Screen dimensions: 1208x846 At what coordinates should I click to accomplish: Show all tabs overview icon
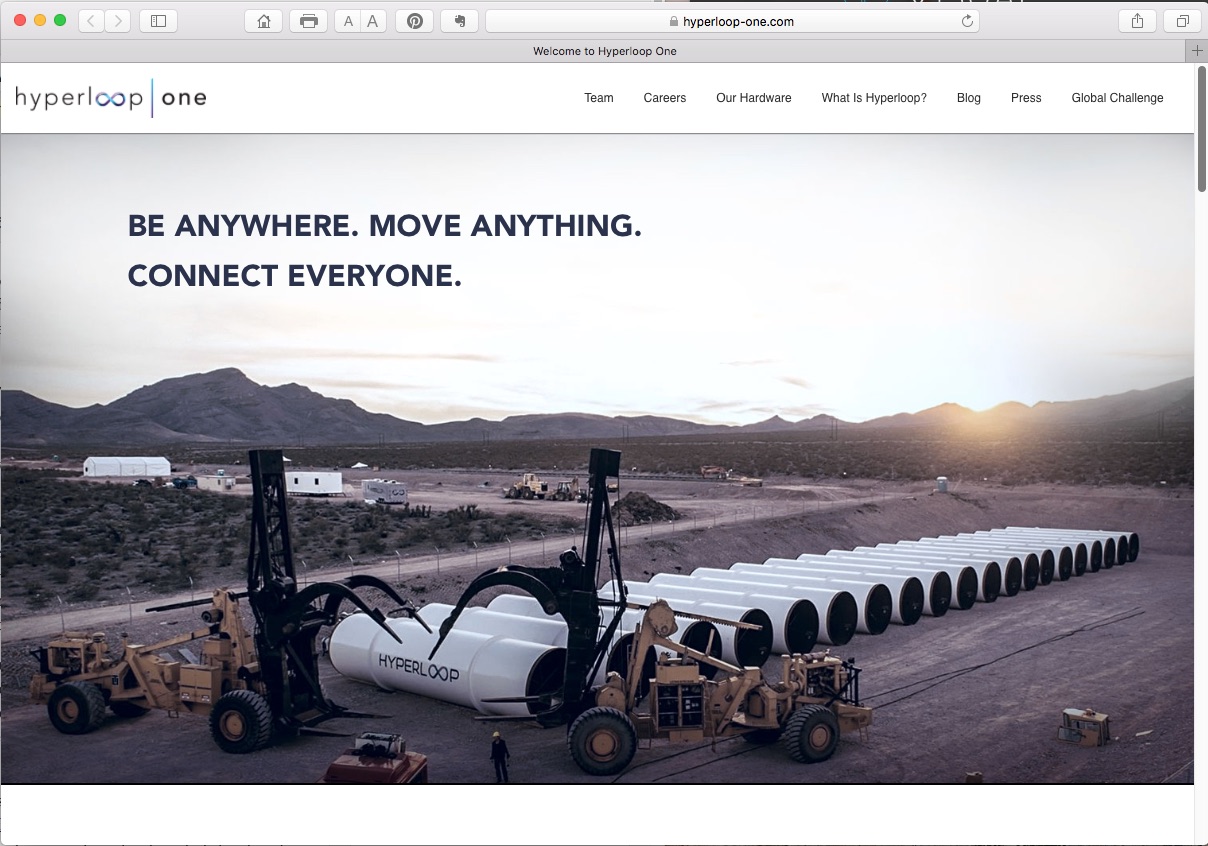click(1182, 21)
